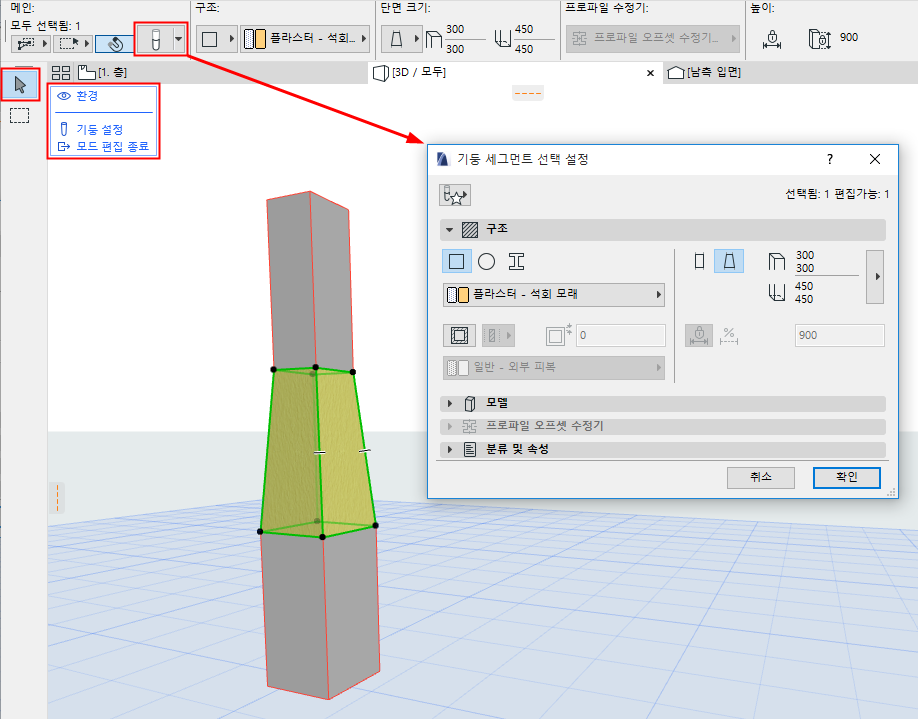Click the segment height icon next to 900

[x=820, y=39]
